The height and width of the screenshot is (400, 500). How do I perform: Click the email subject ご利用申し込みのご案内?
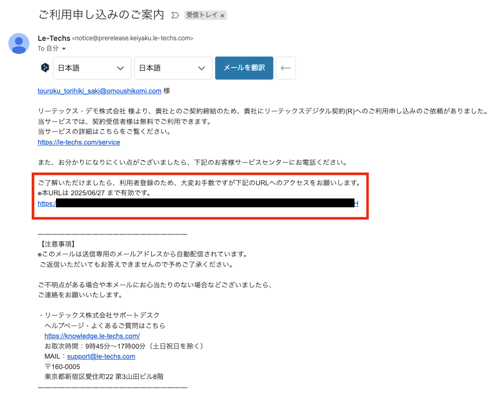coord(101,15)
